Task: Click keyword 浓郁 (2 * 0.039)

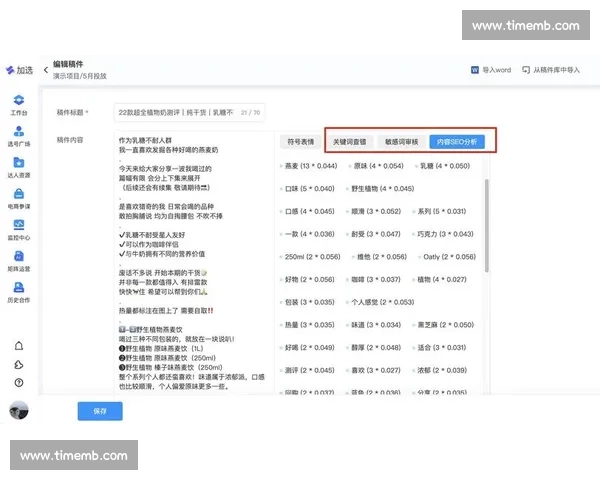Action: 442,370
